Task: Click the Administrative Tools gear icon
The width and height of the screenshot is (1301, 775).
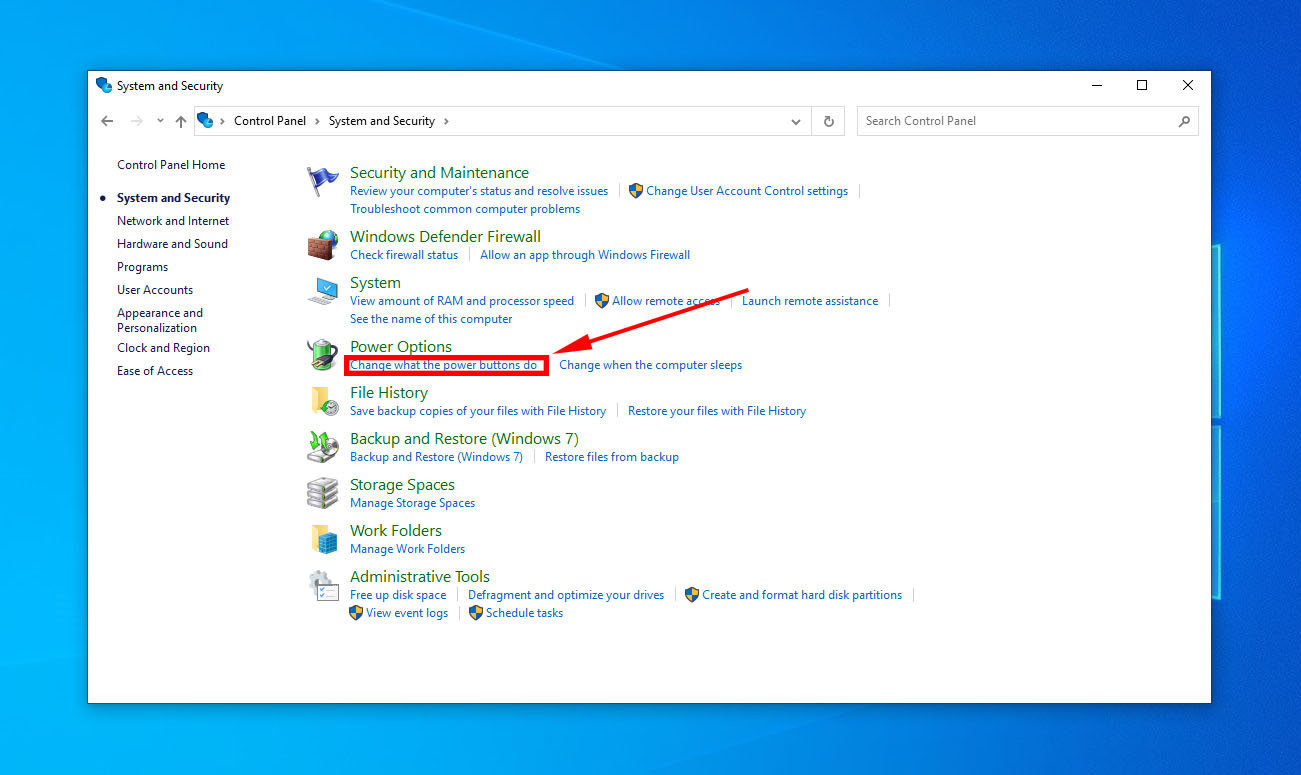Action: (323, 585)
